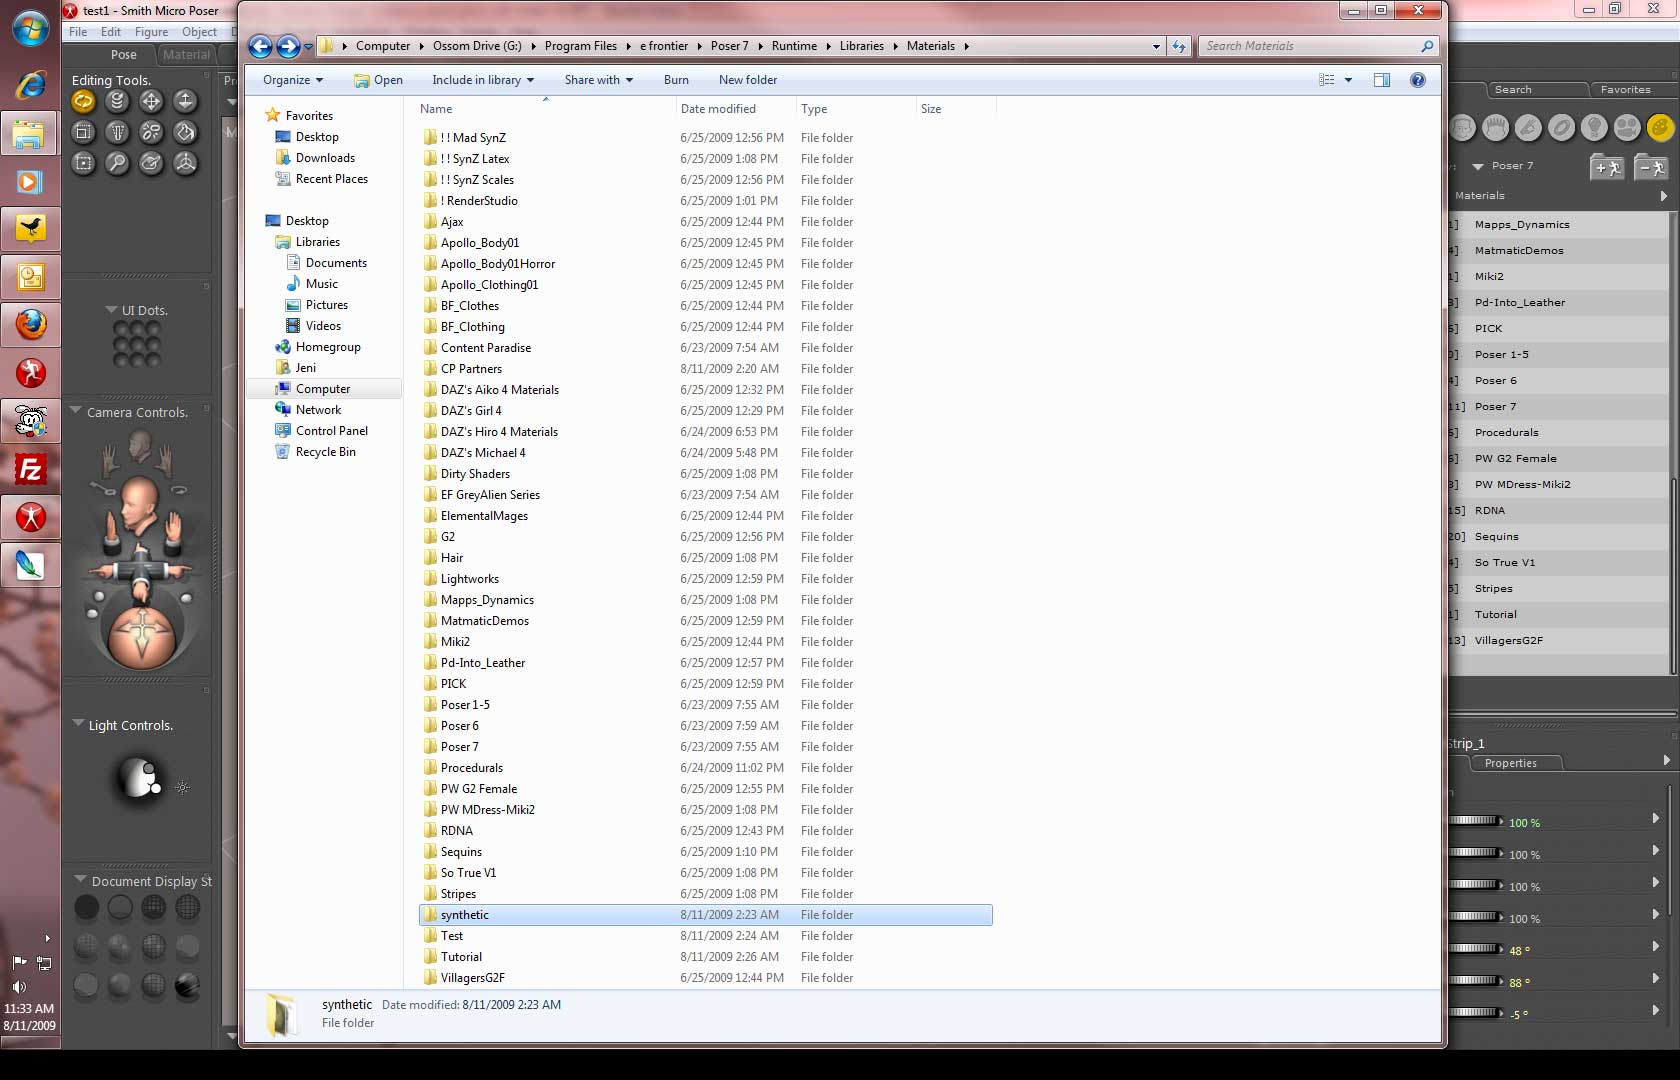Click the add-to-library folder plus icon
1680x1080 pixels.
(x=1607, y=167)
